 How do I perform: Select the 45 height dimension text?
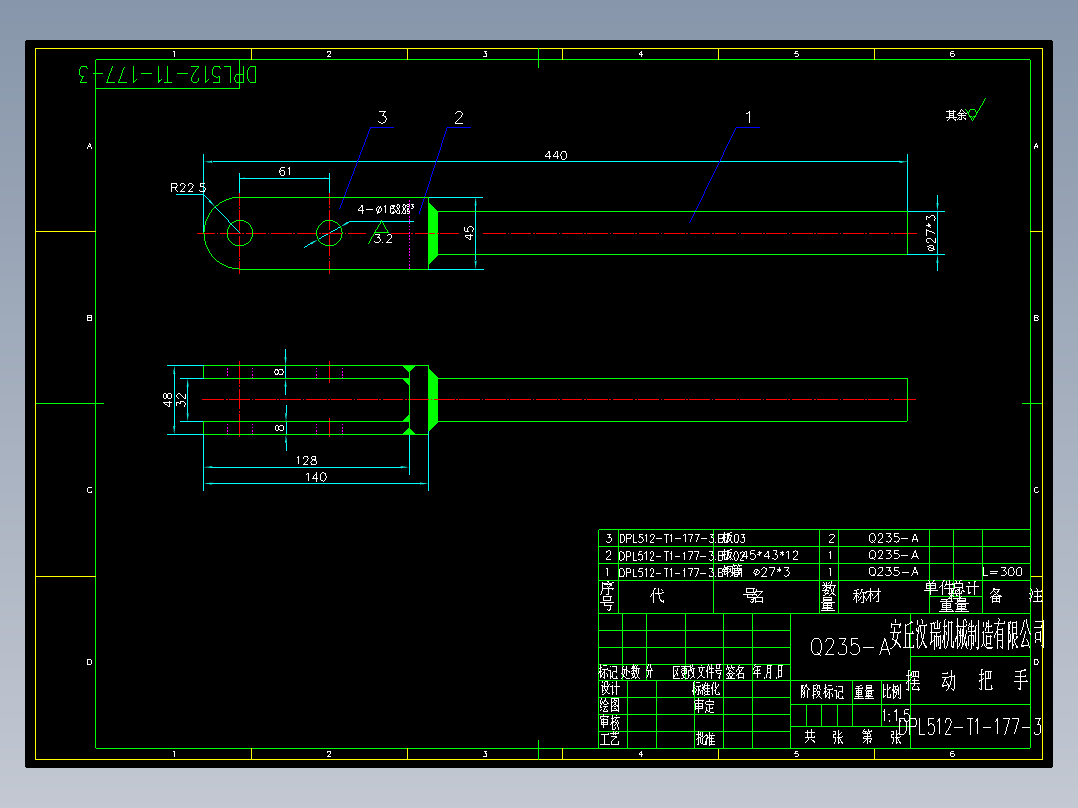[469, 233]
